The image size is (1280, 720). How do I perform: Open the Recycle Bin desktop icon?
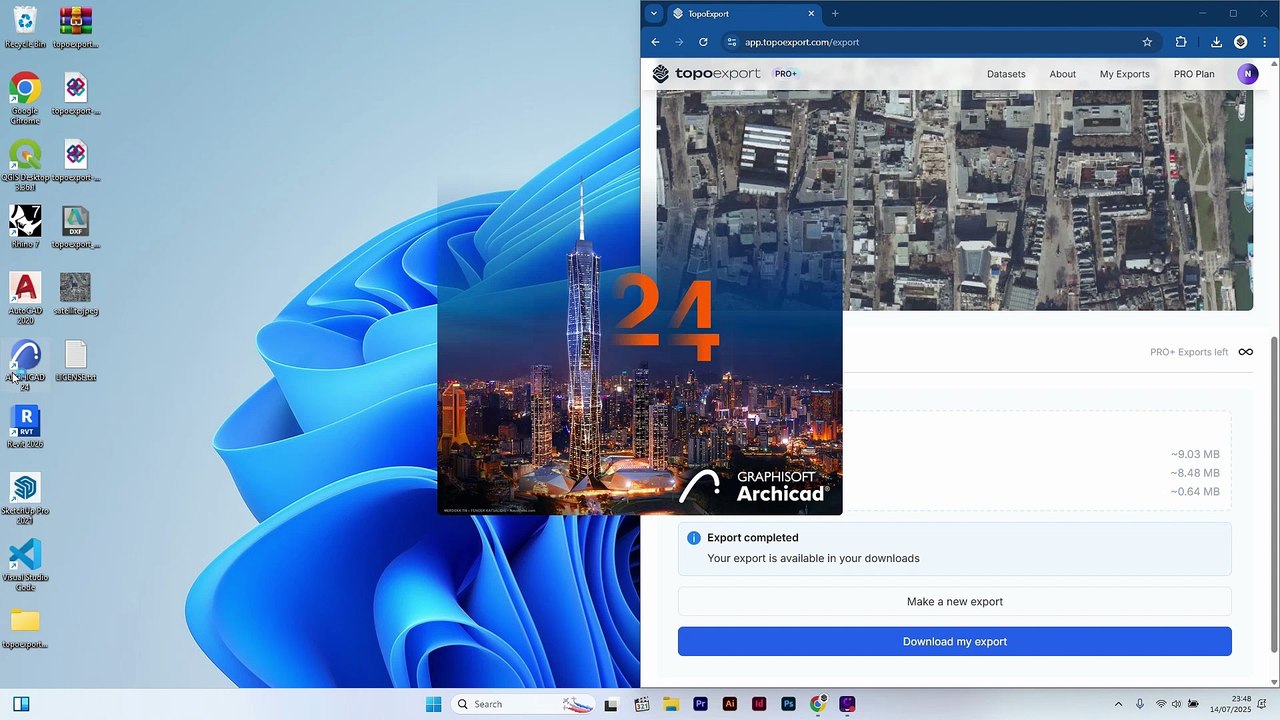25,27
